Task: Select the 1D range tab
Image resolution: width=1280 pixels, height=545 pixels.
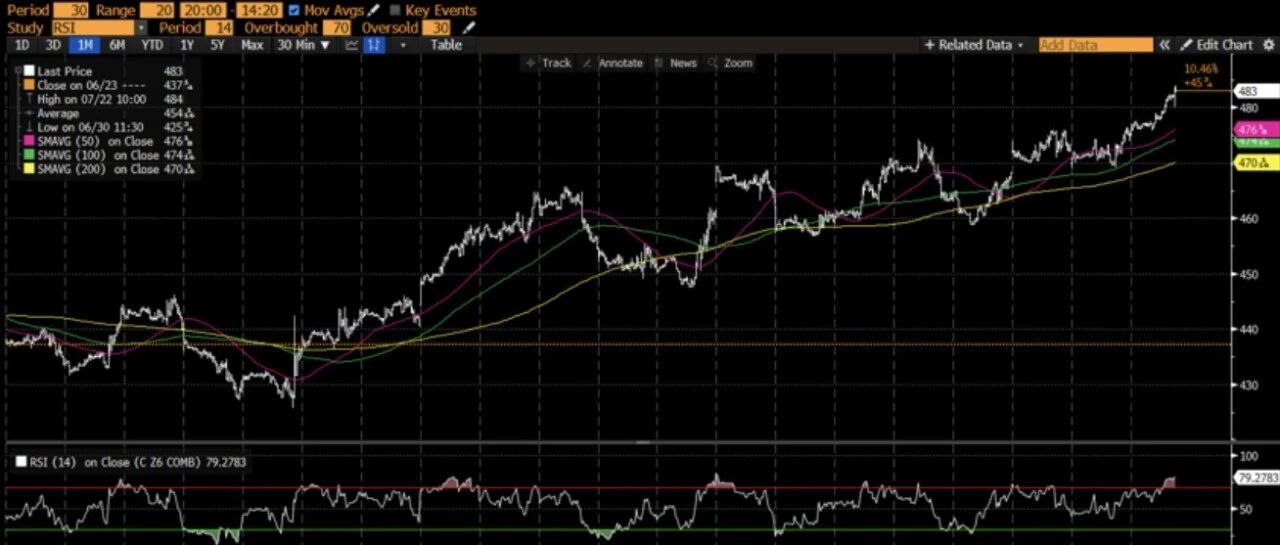Action: [22, 45]
